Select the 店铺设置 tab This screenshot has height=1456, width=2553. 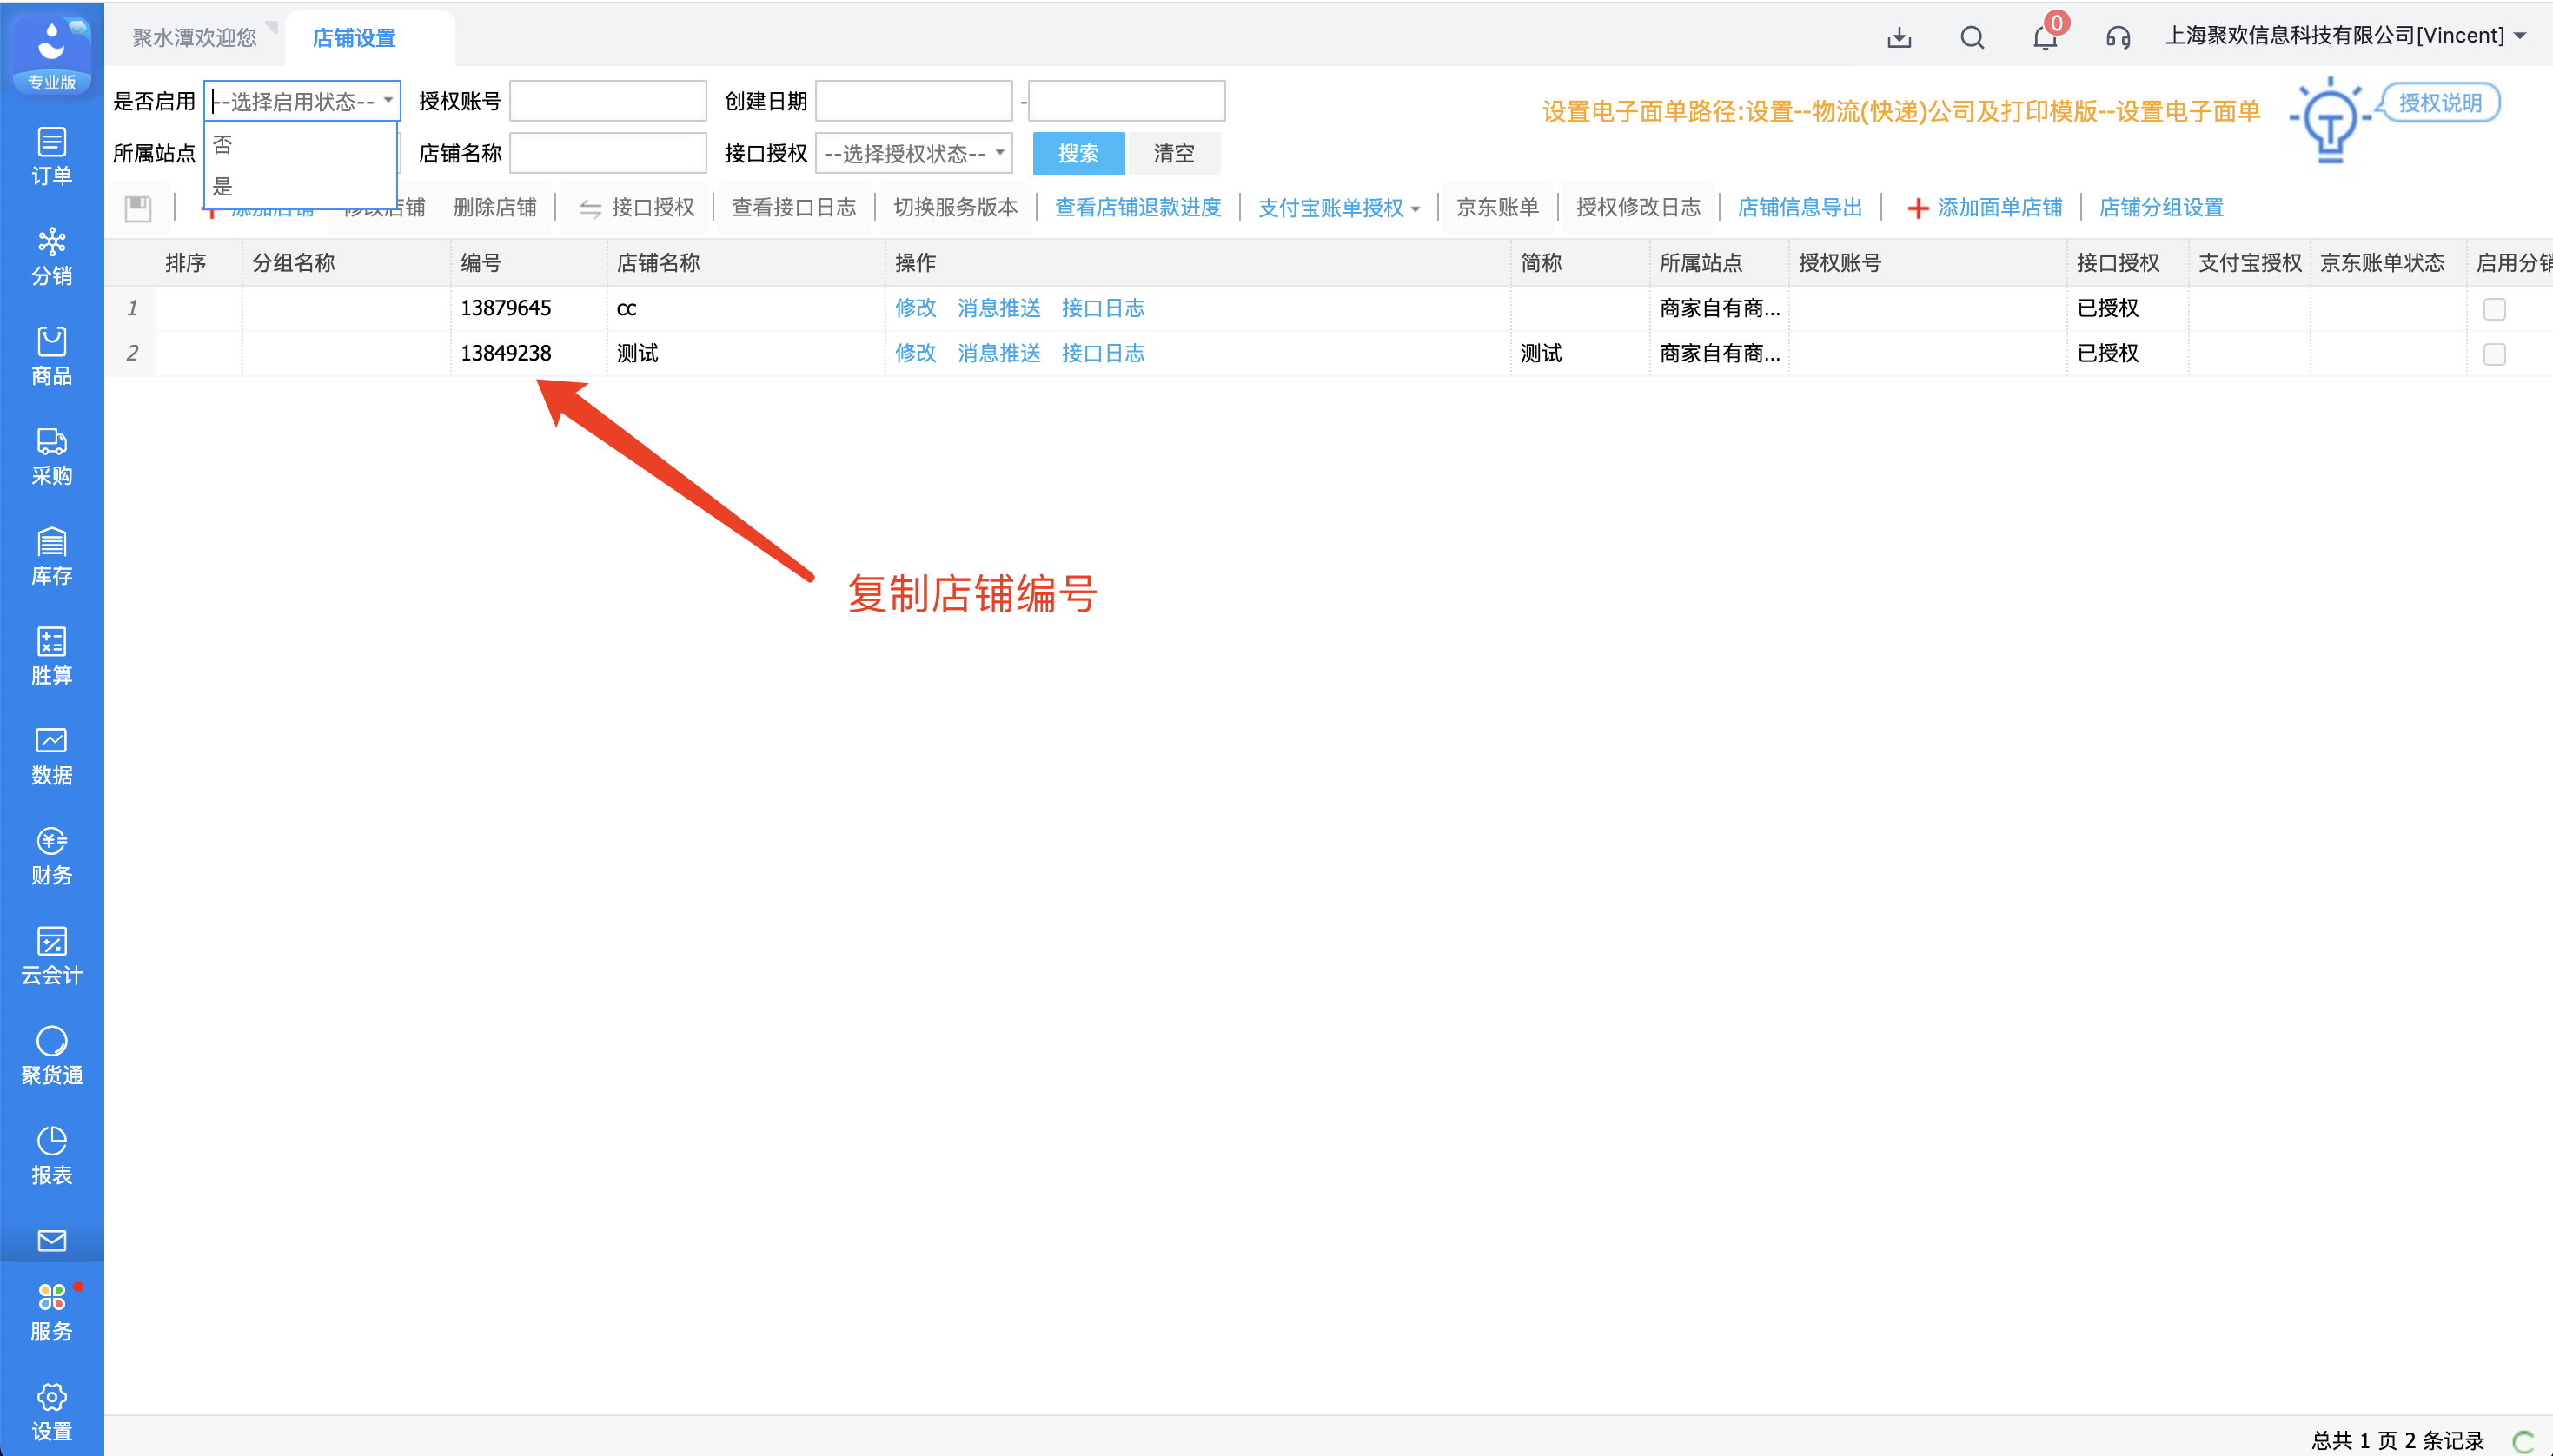[354, 38]
